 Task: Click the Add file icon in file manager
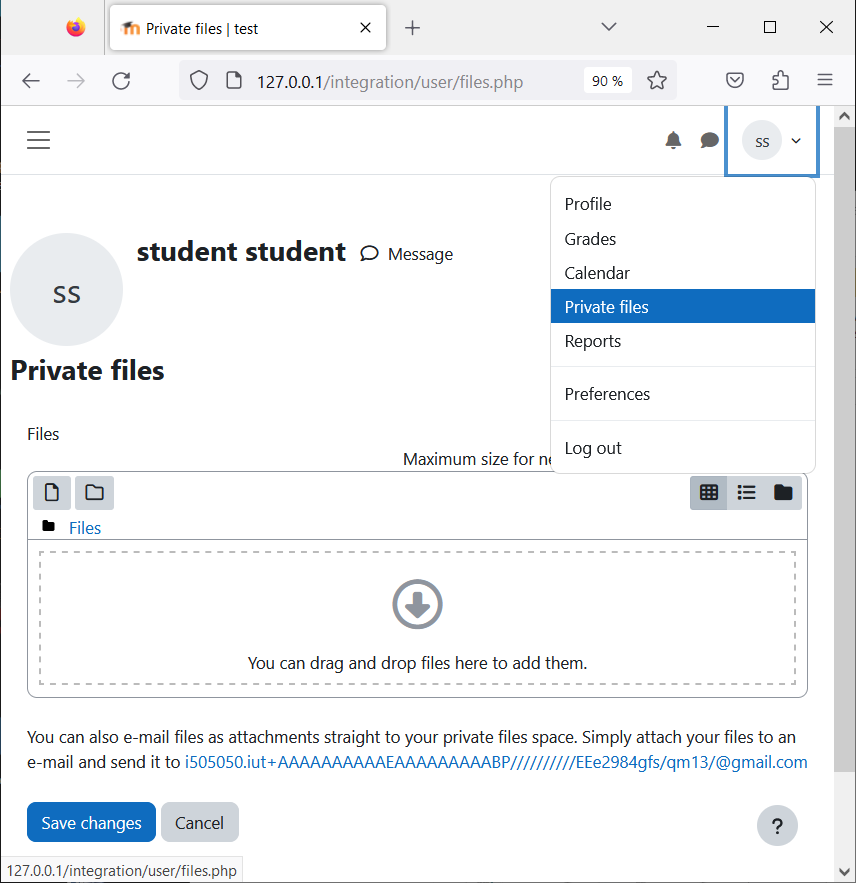(52, 493)
